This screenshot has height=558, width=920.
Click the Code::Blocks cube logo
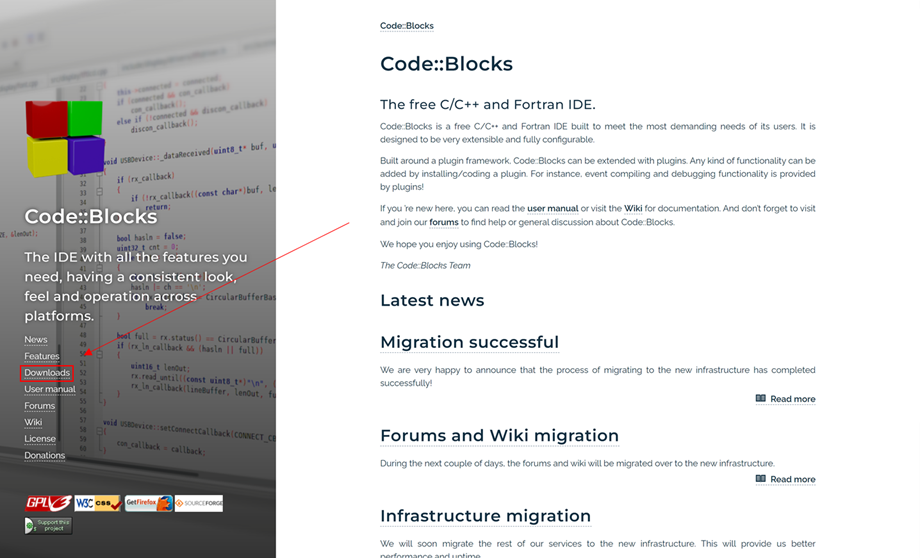[x=65, y=139]
